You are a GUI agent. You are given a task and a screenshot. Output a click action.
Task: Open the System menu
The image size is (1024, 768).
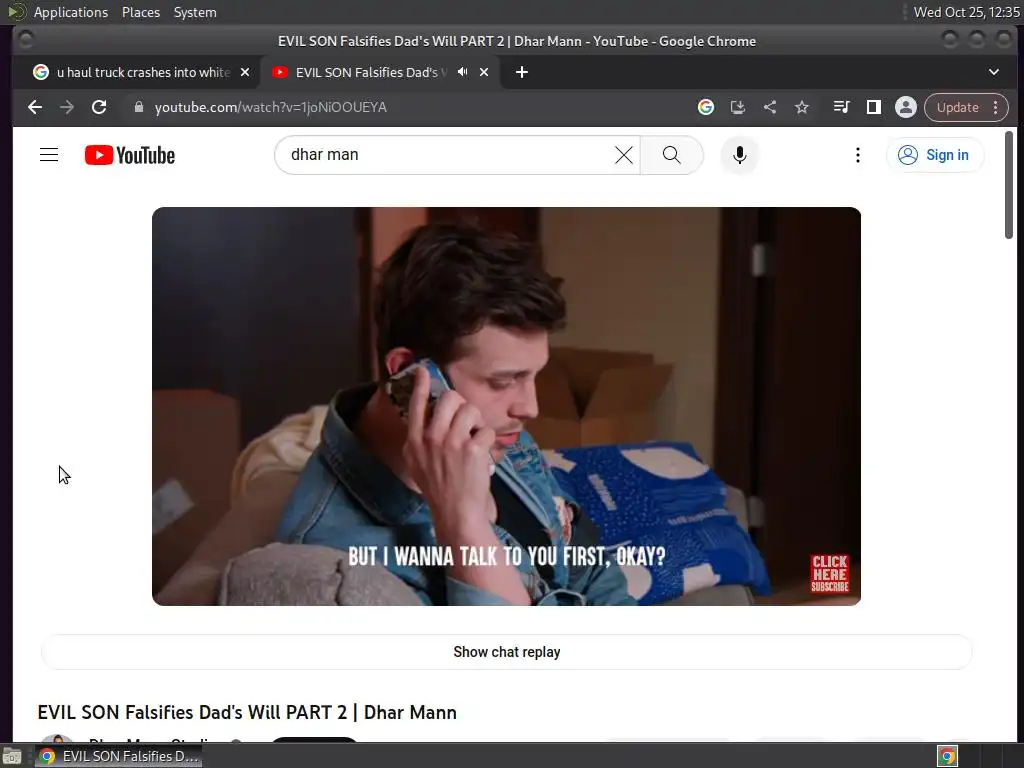[x=195, y=12]
